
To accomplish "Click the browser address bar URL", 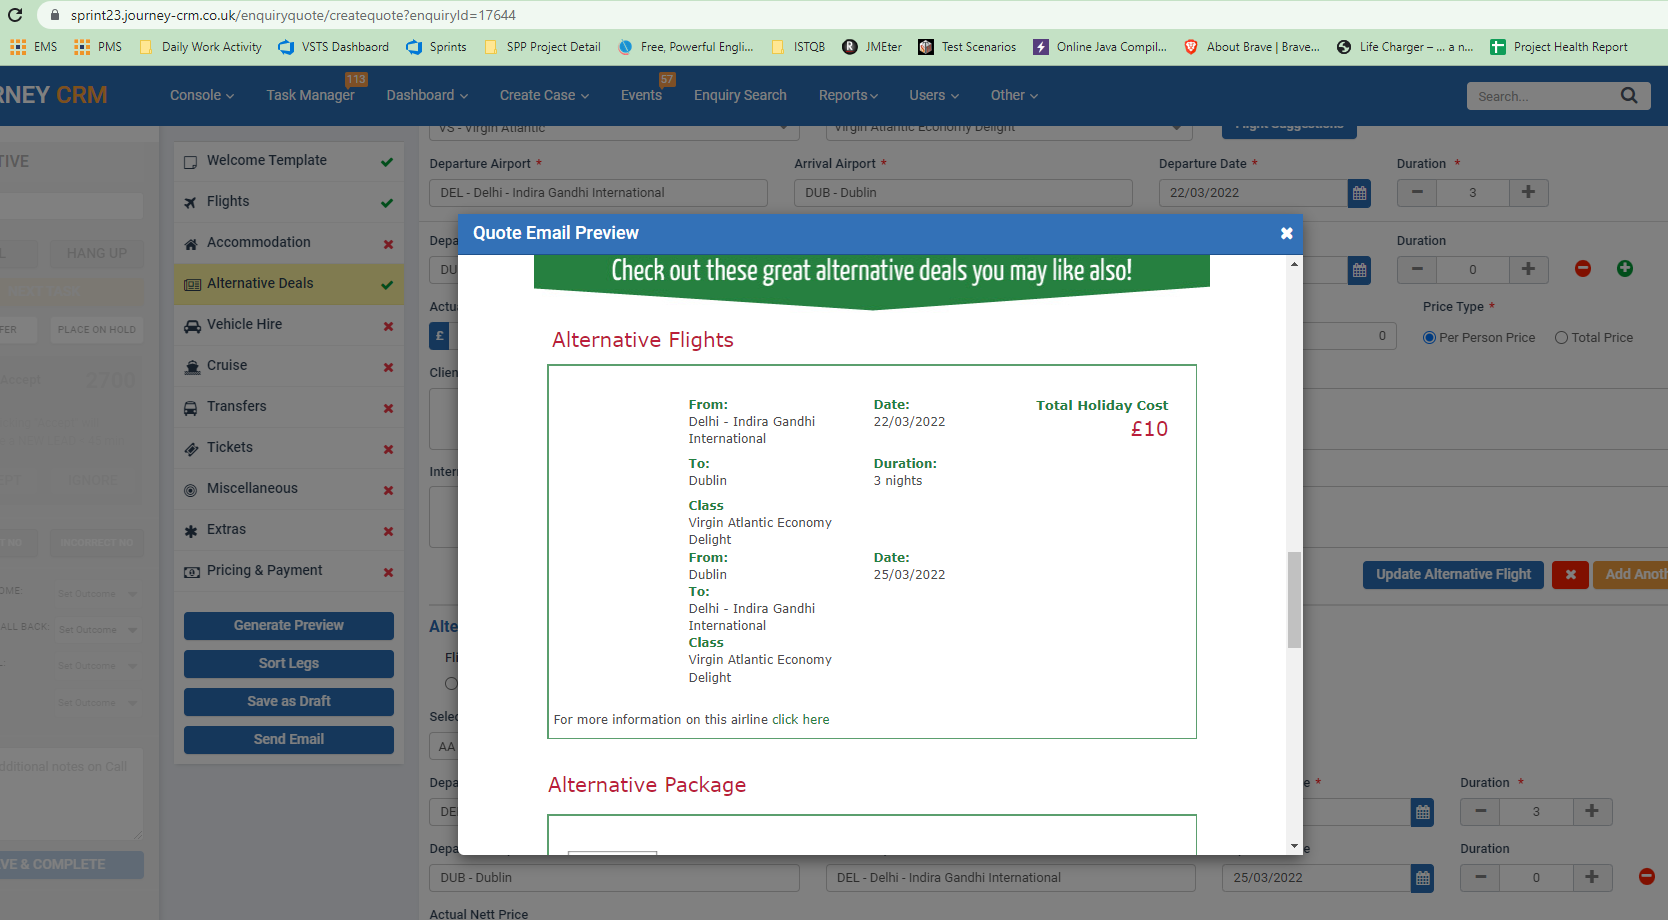I will click(293, 15).
